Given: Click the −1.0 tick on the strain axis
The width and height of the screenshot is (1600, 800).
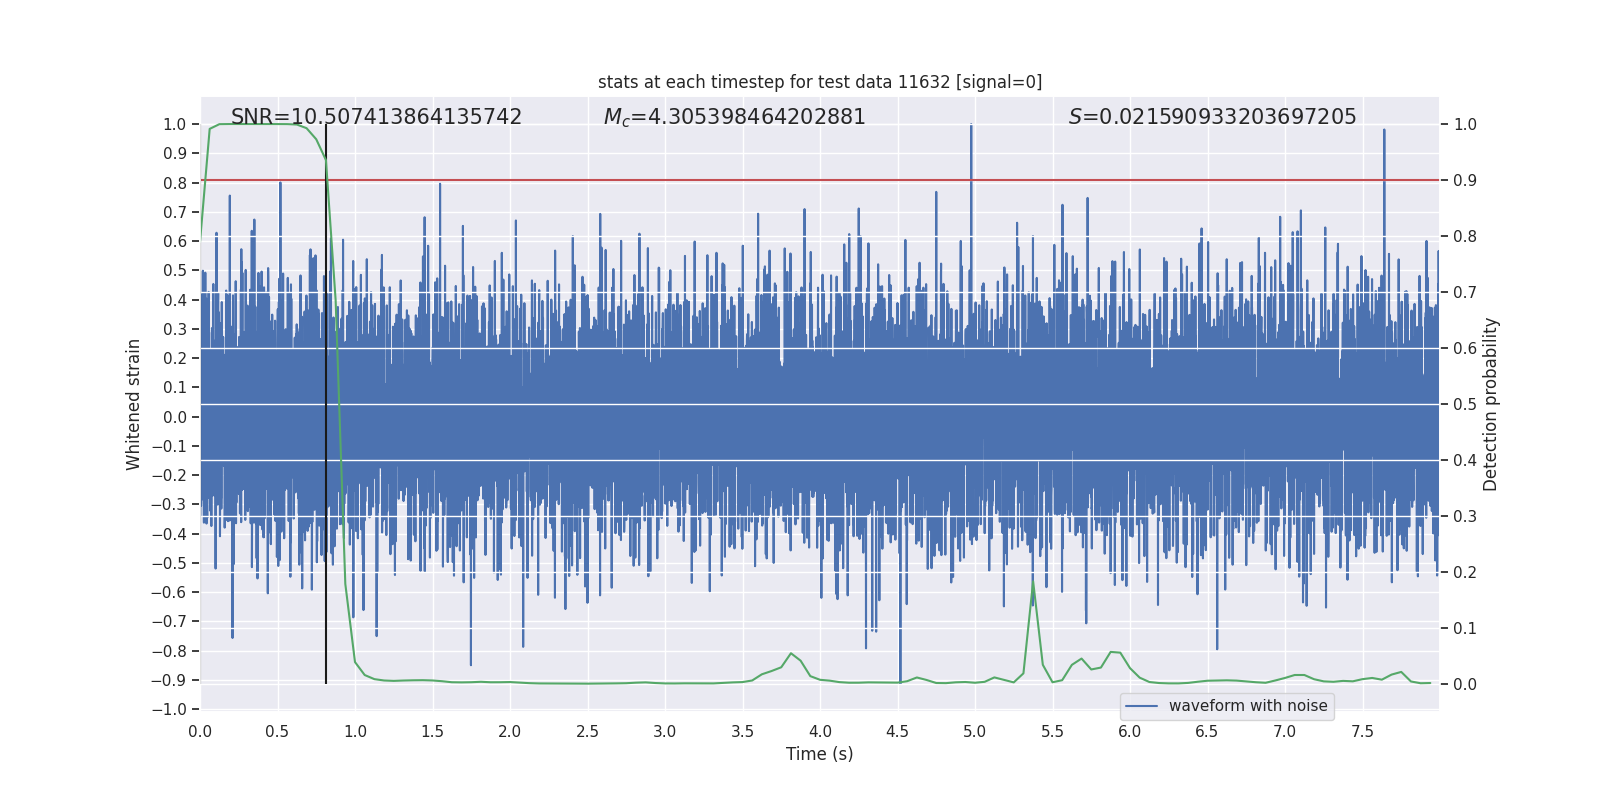Looking at the screenshot, I should point(174,709).
